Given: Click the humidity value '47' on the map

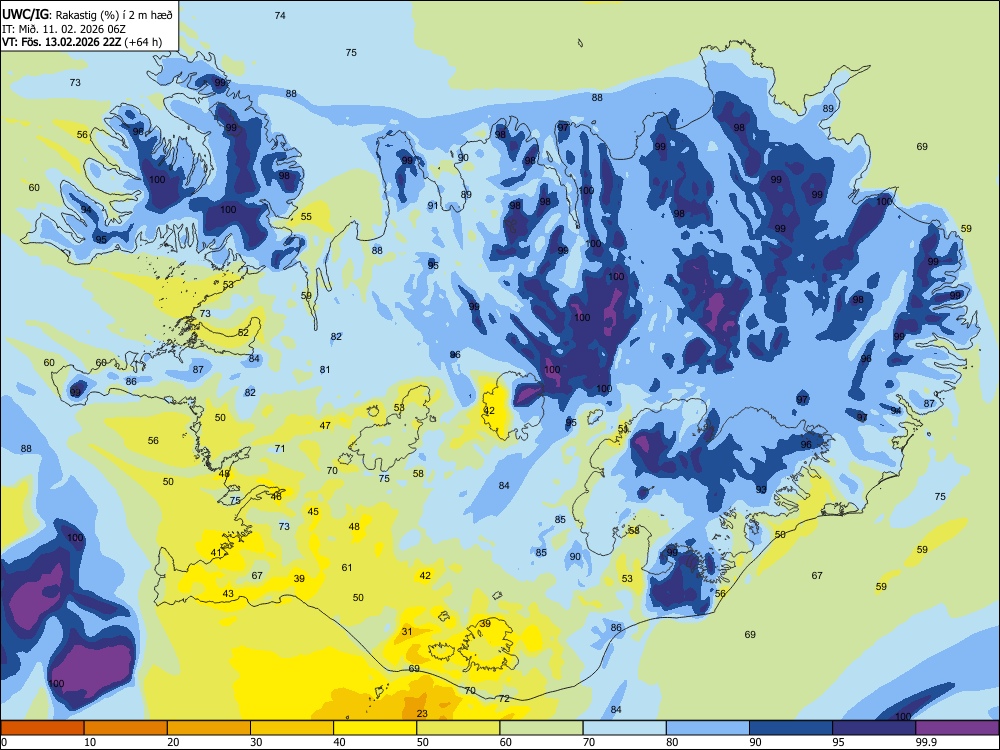Looking at the screenshot, I should (325, 425).
